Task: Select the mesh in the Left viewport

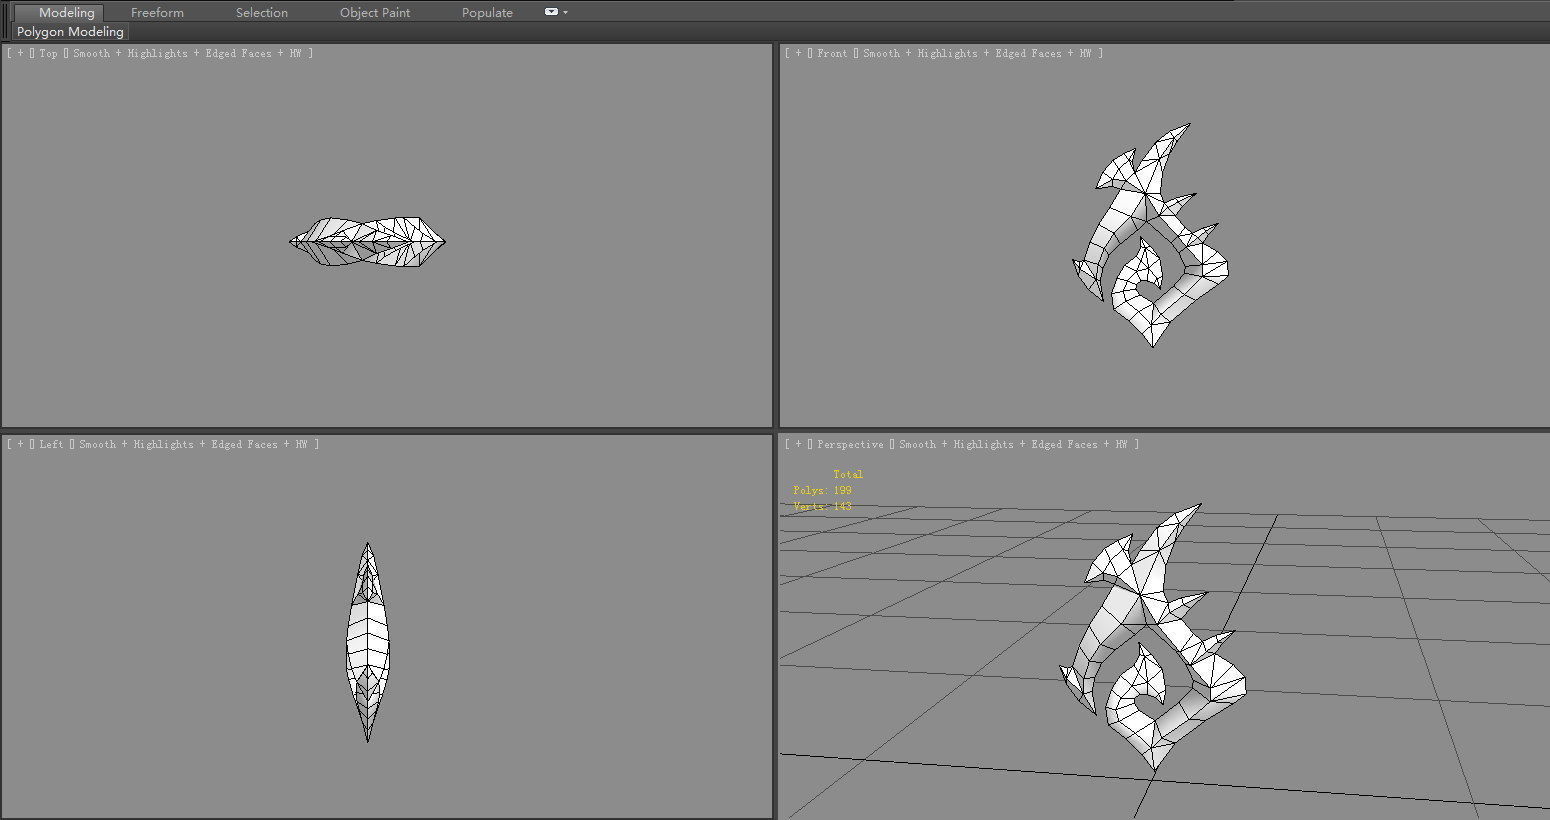Action: (x=368, y=642)
